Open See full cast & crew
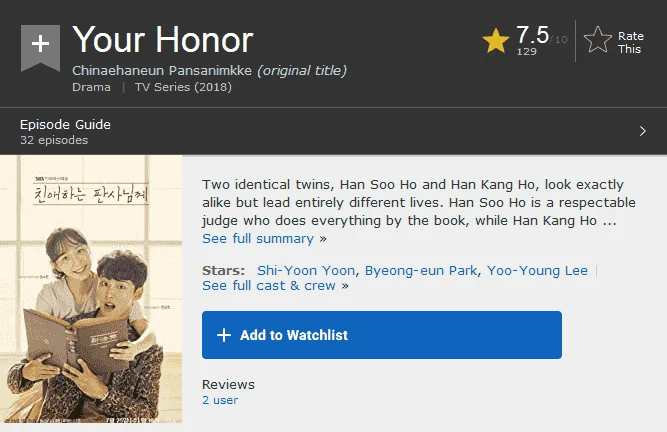The width and height of the screenshot is (667, 432). click(269, 285)
